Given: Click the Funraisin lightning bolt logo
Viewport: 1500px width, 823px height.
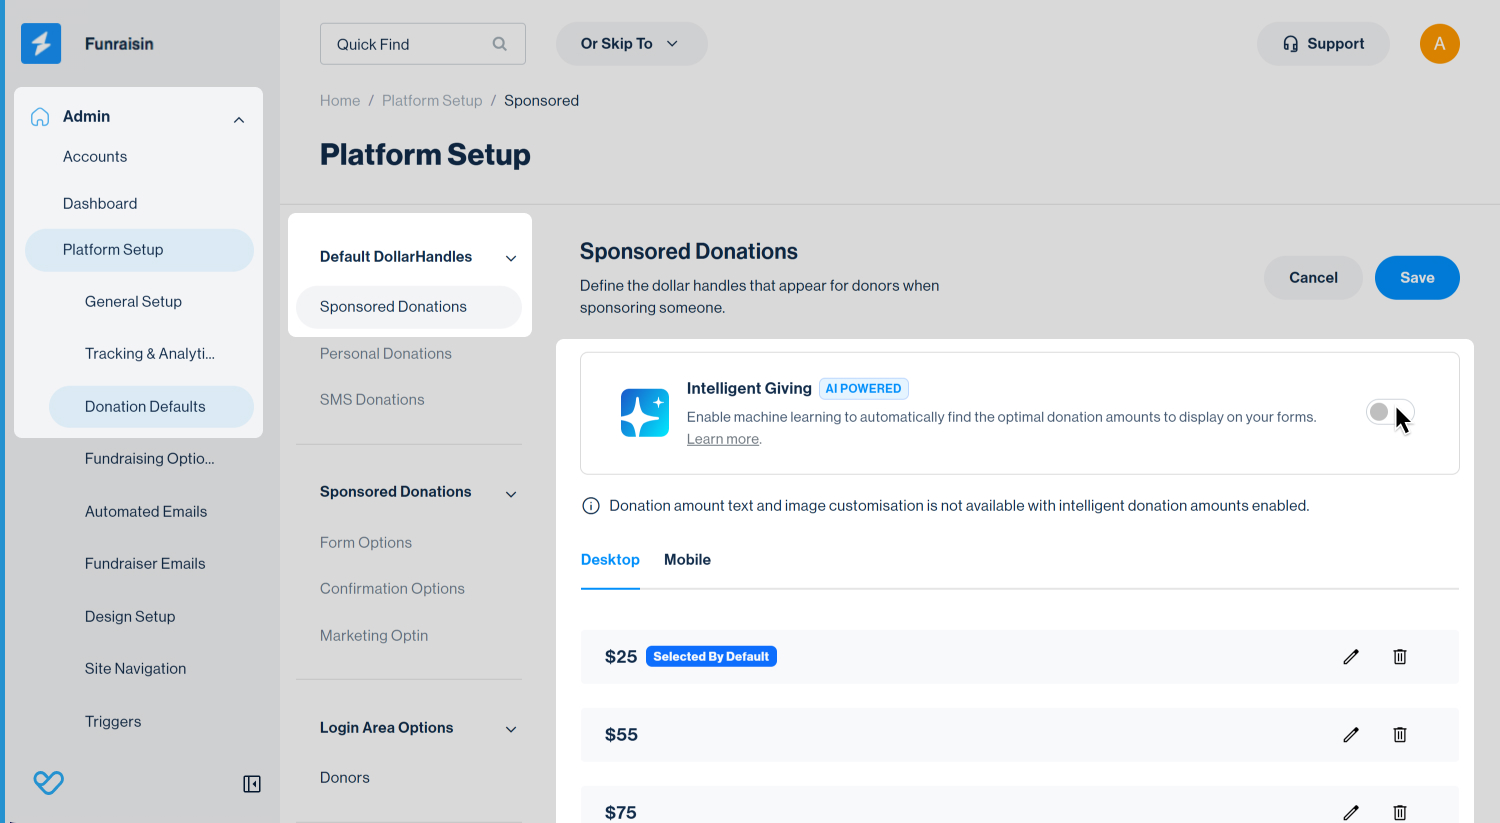Looking at the screenshot, I should (41, 44).
